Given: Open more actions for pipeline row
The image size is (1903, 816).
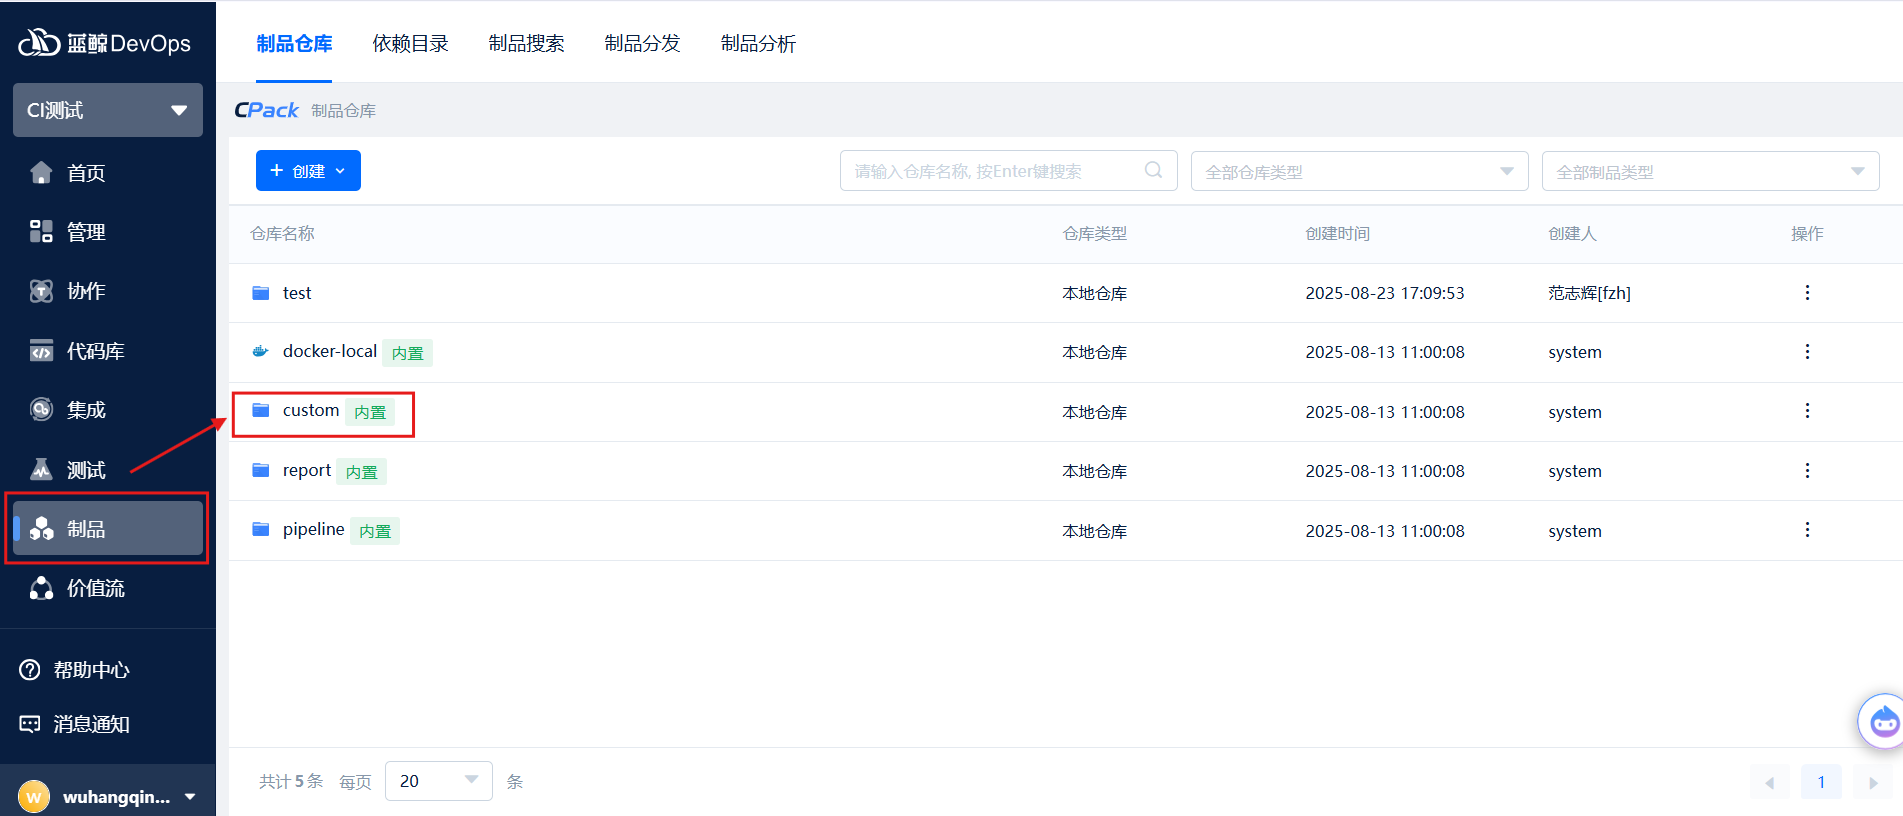Looking at the screenshot, I should (1807, 530).
